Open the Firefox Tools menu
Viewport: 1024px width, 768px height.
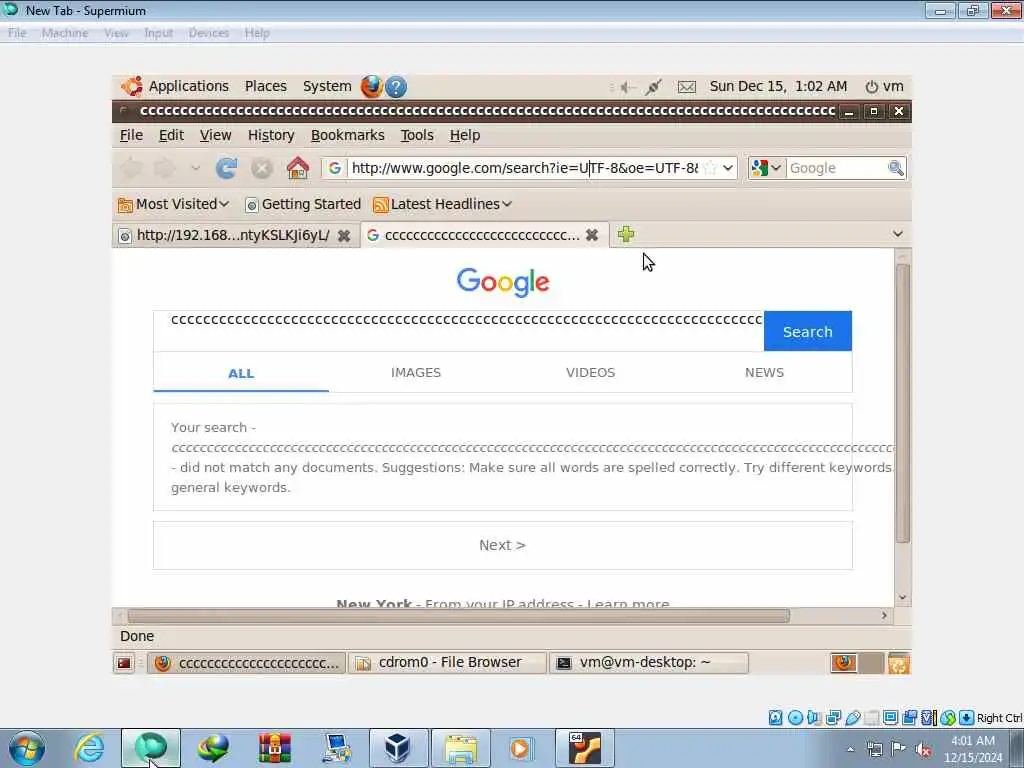click(x=417, y=135)
